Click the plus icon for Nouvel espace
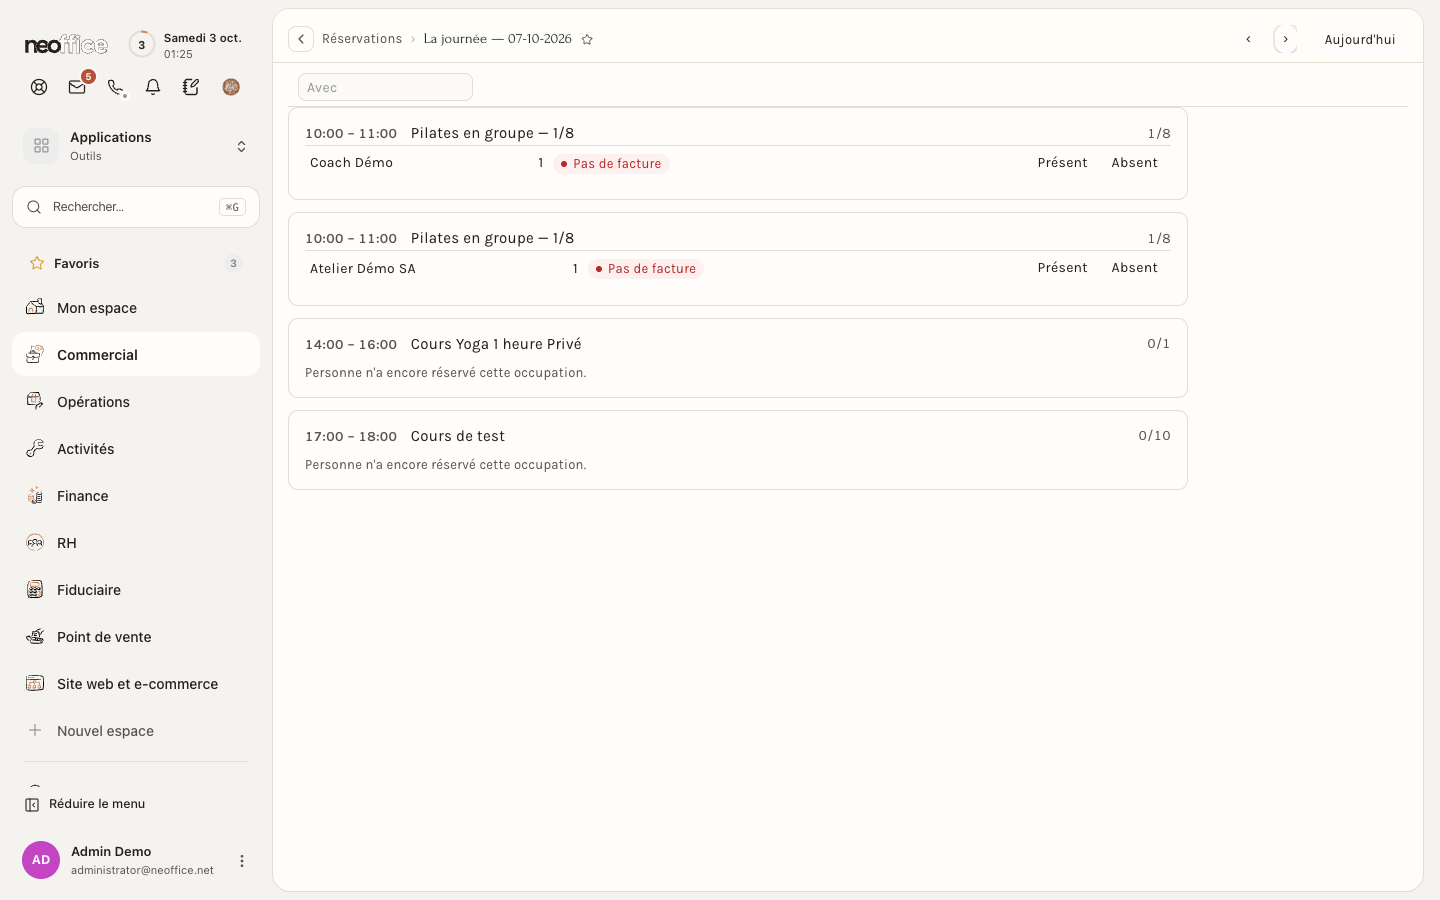This screenshot has height=900, width=1440. (35, 730)
